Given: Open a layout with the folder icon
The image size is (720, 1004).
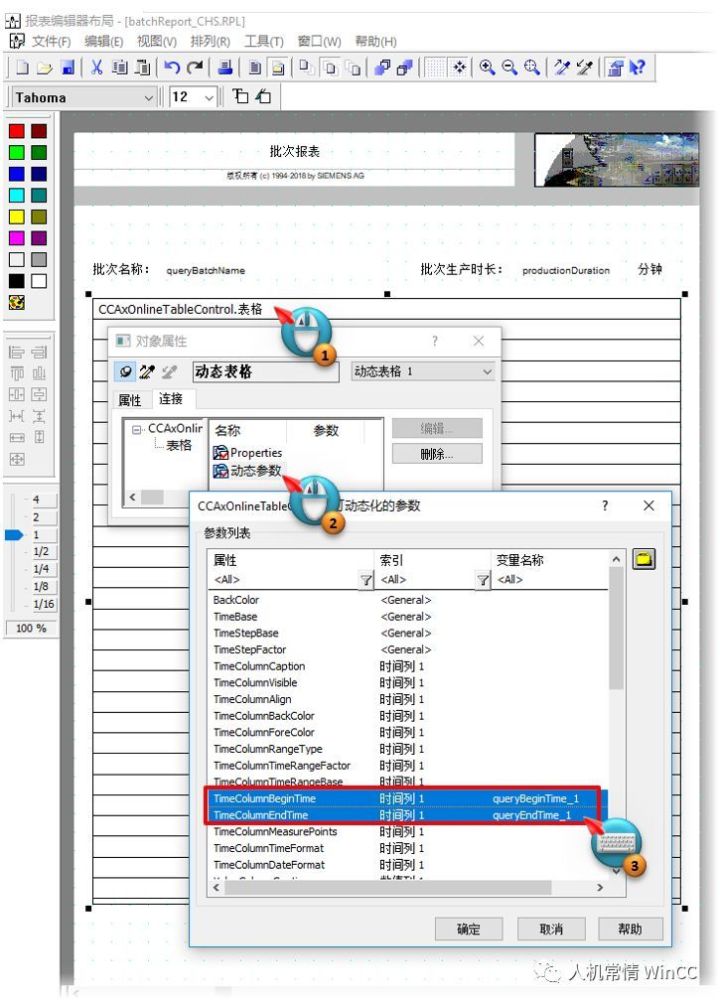Looking at the screenshot, I should (x=44, y=67).
